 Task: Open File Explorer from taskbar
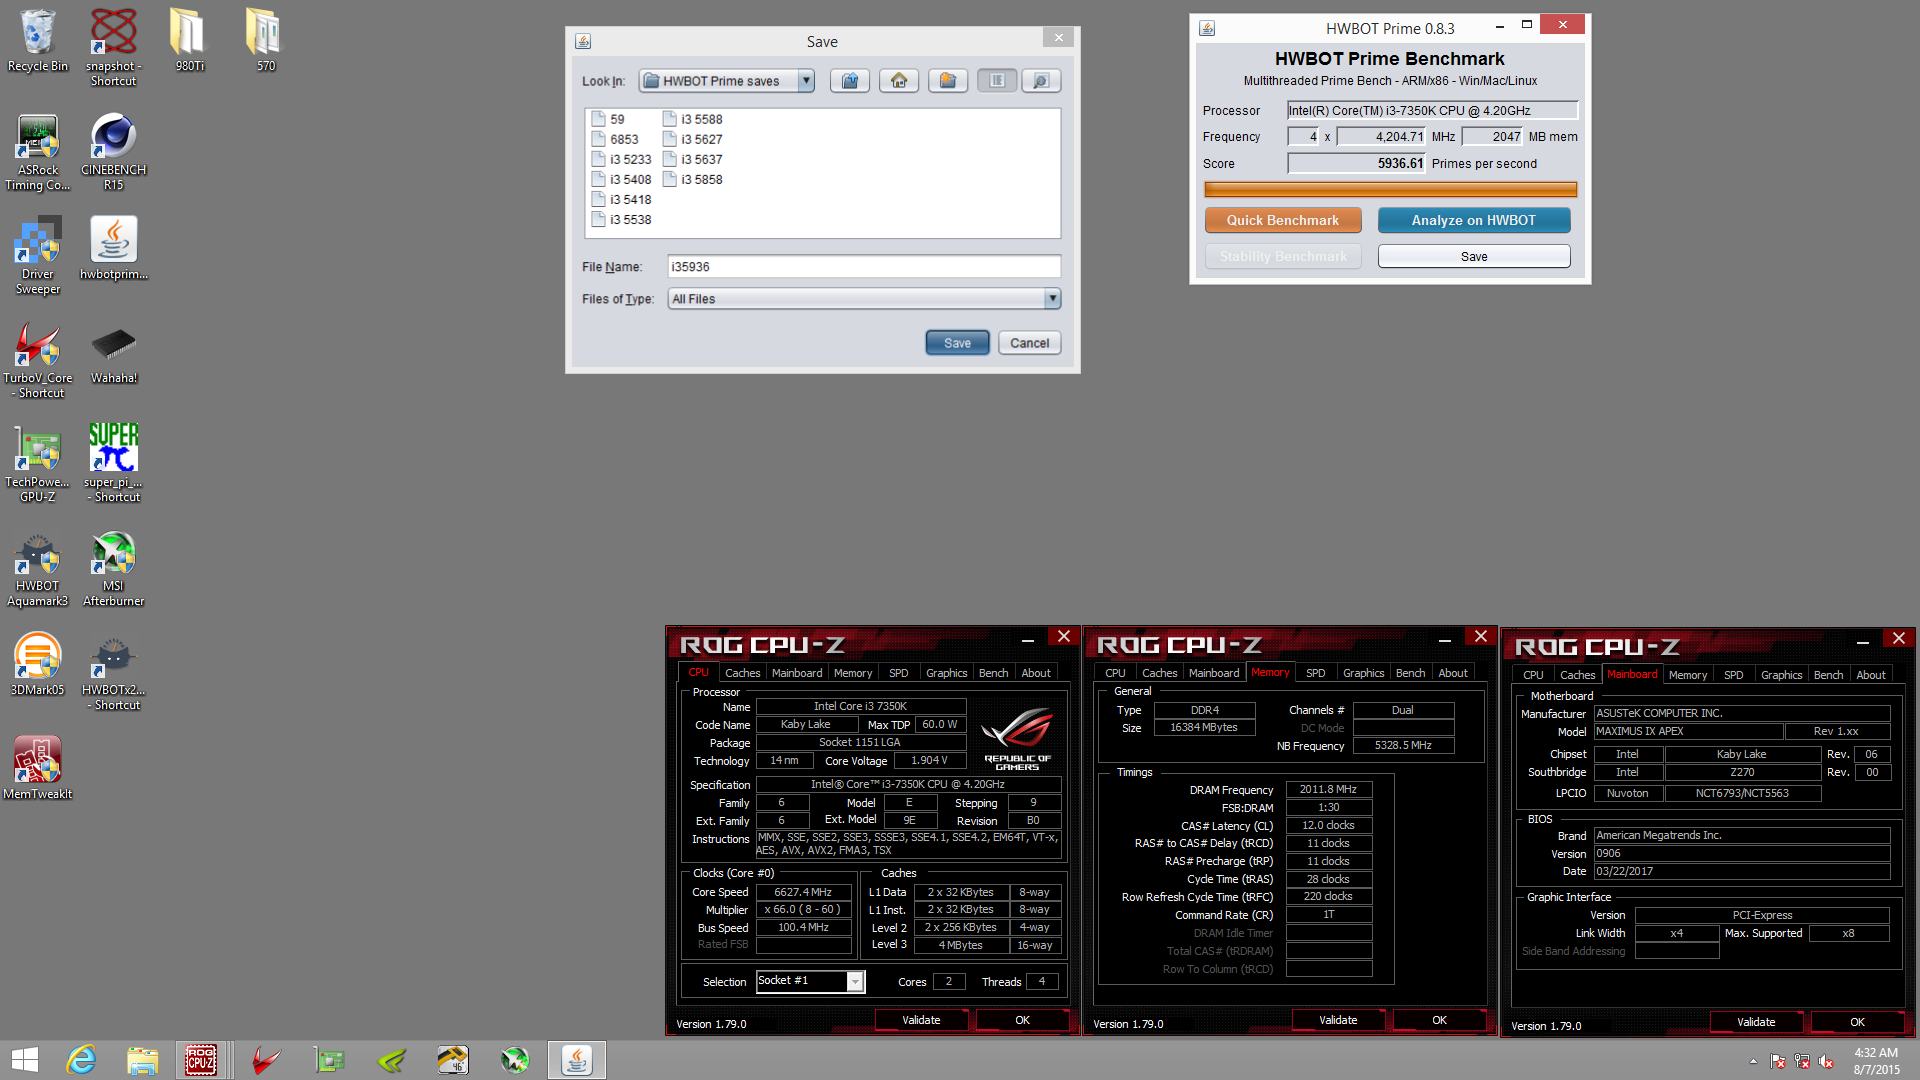[142, 1060]
